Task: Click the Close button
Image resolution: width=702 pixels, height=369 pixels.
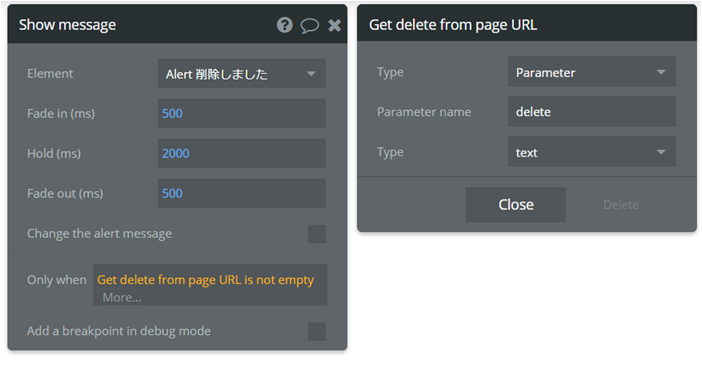Action: [516, 205]
